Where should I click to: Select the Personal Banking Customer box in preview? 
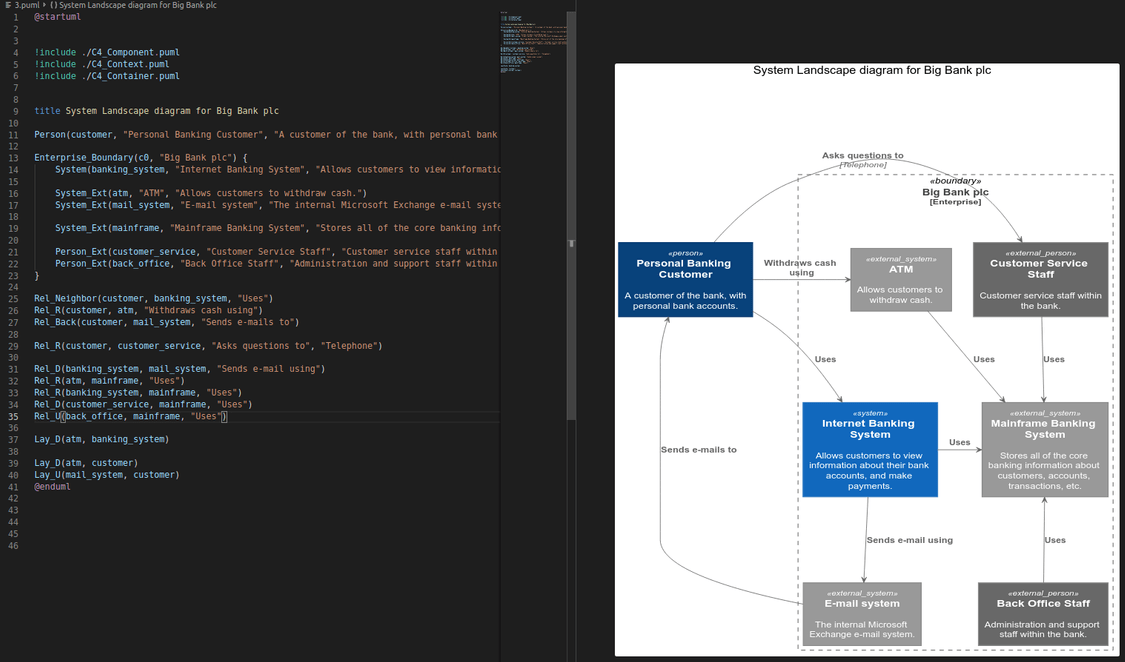[685, 279]
